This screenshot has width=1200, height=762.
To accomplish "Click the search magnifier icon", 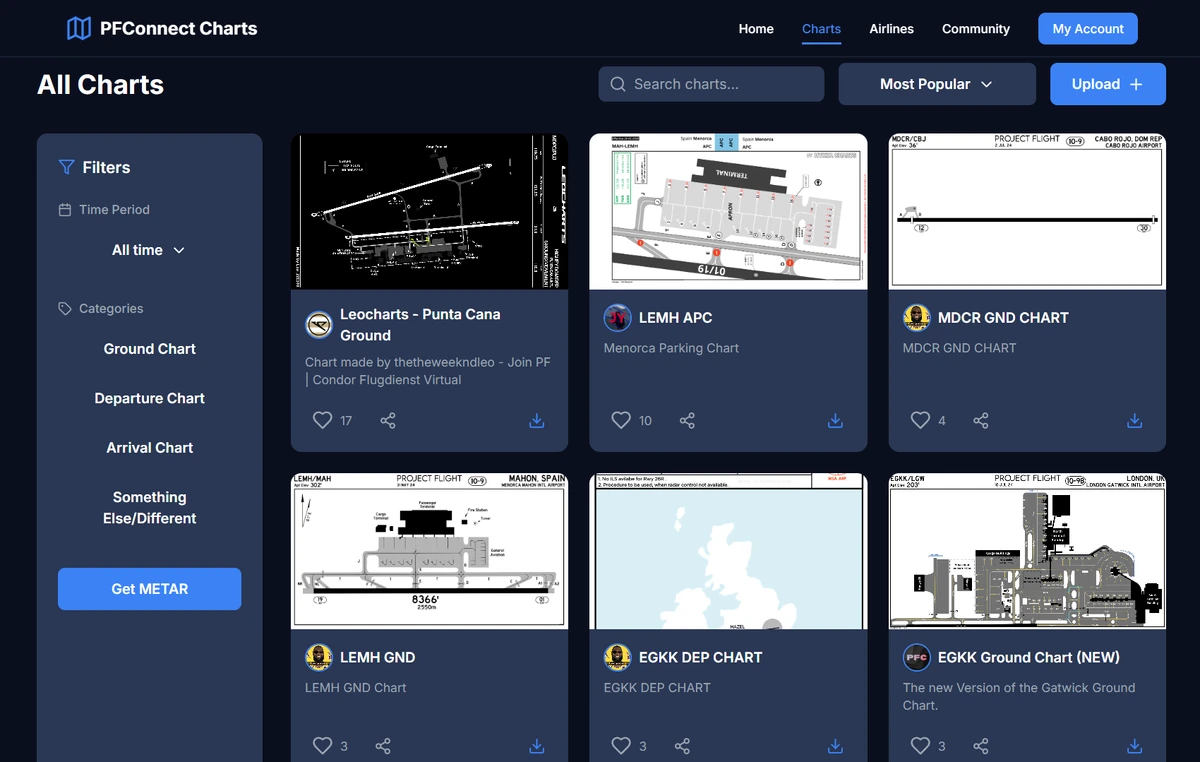I will [618, 84].
